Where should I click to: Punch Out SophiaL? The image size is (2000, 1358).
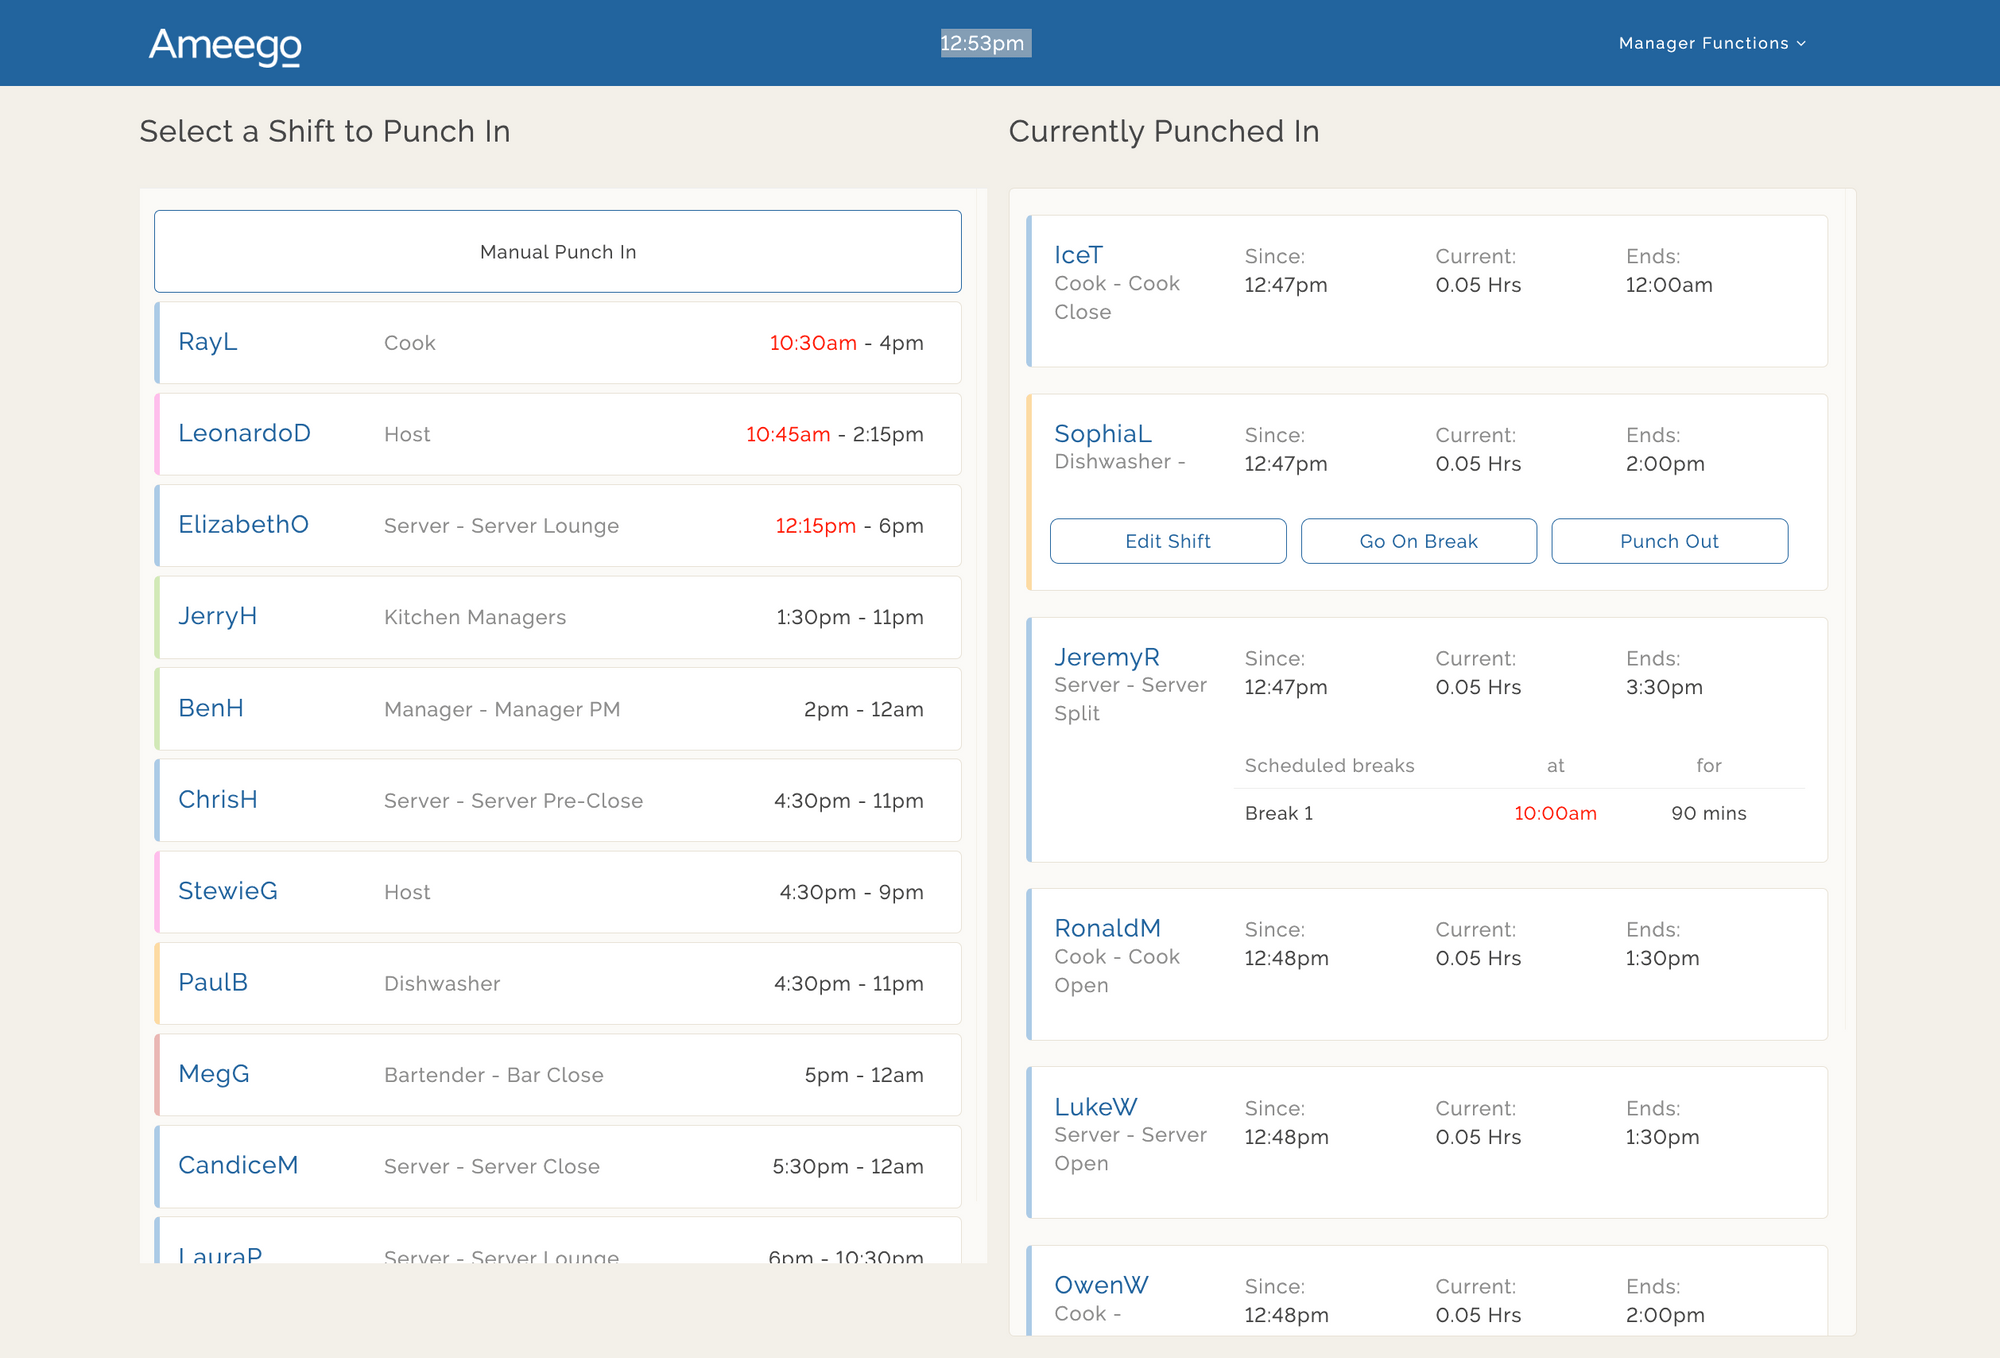[x=1669, y=541]
